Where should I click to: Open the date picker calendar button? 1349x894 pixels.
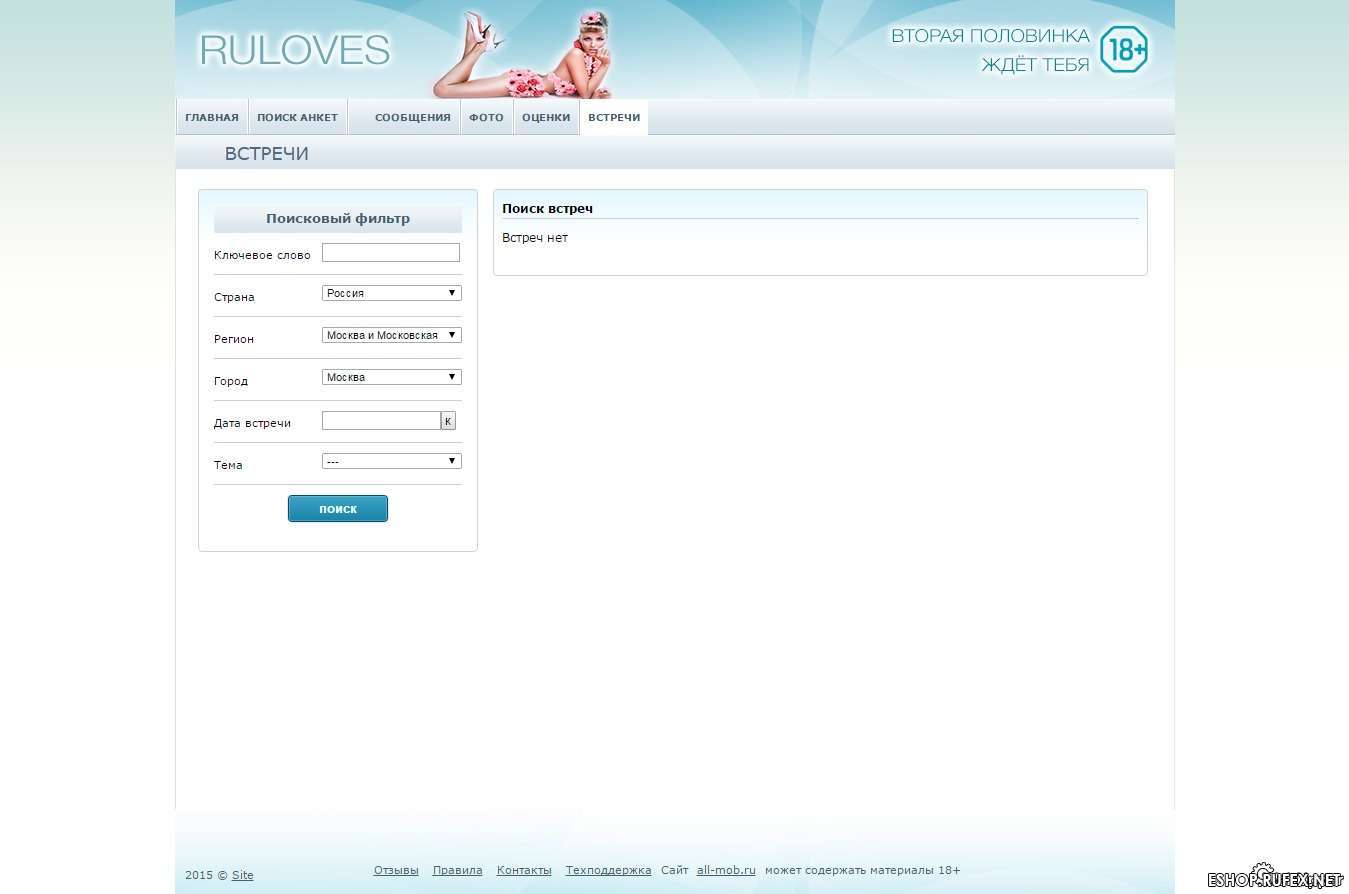coord(448,421)
